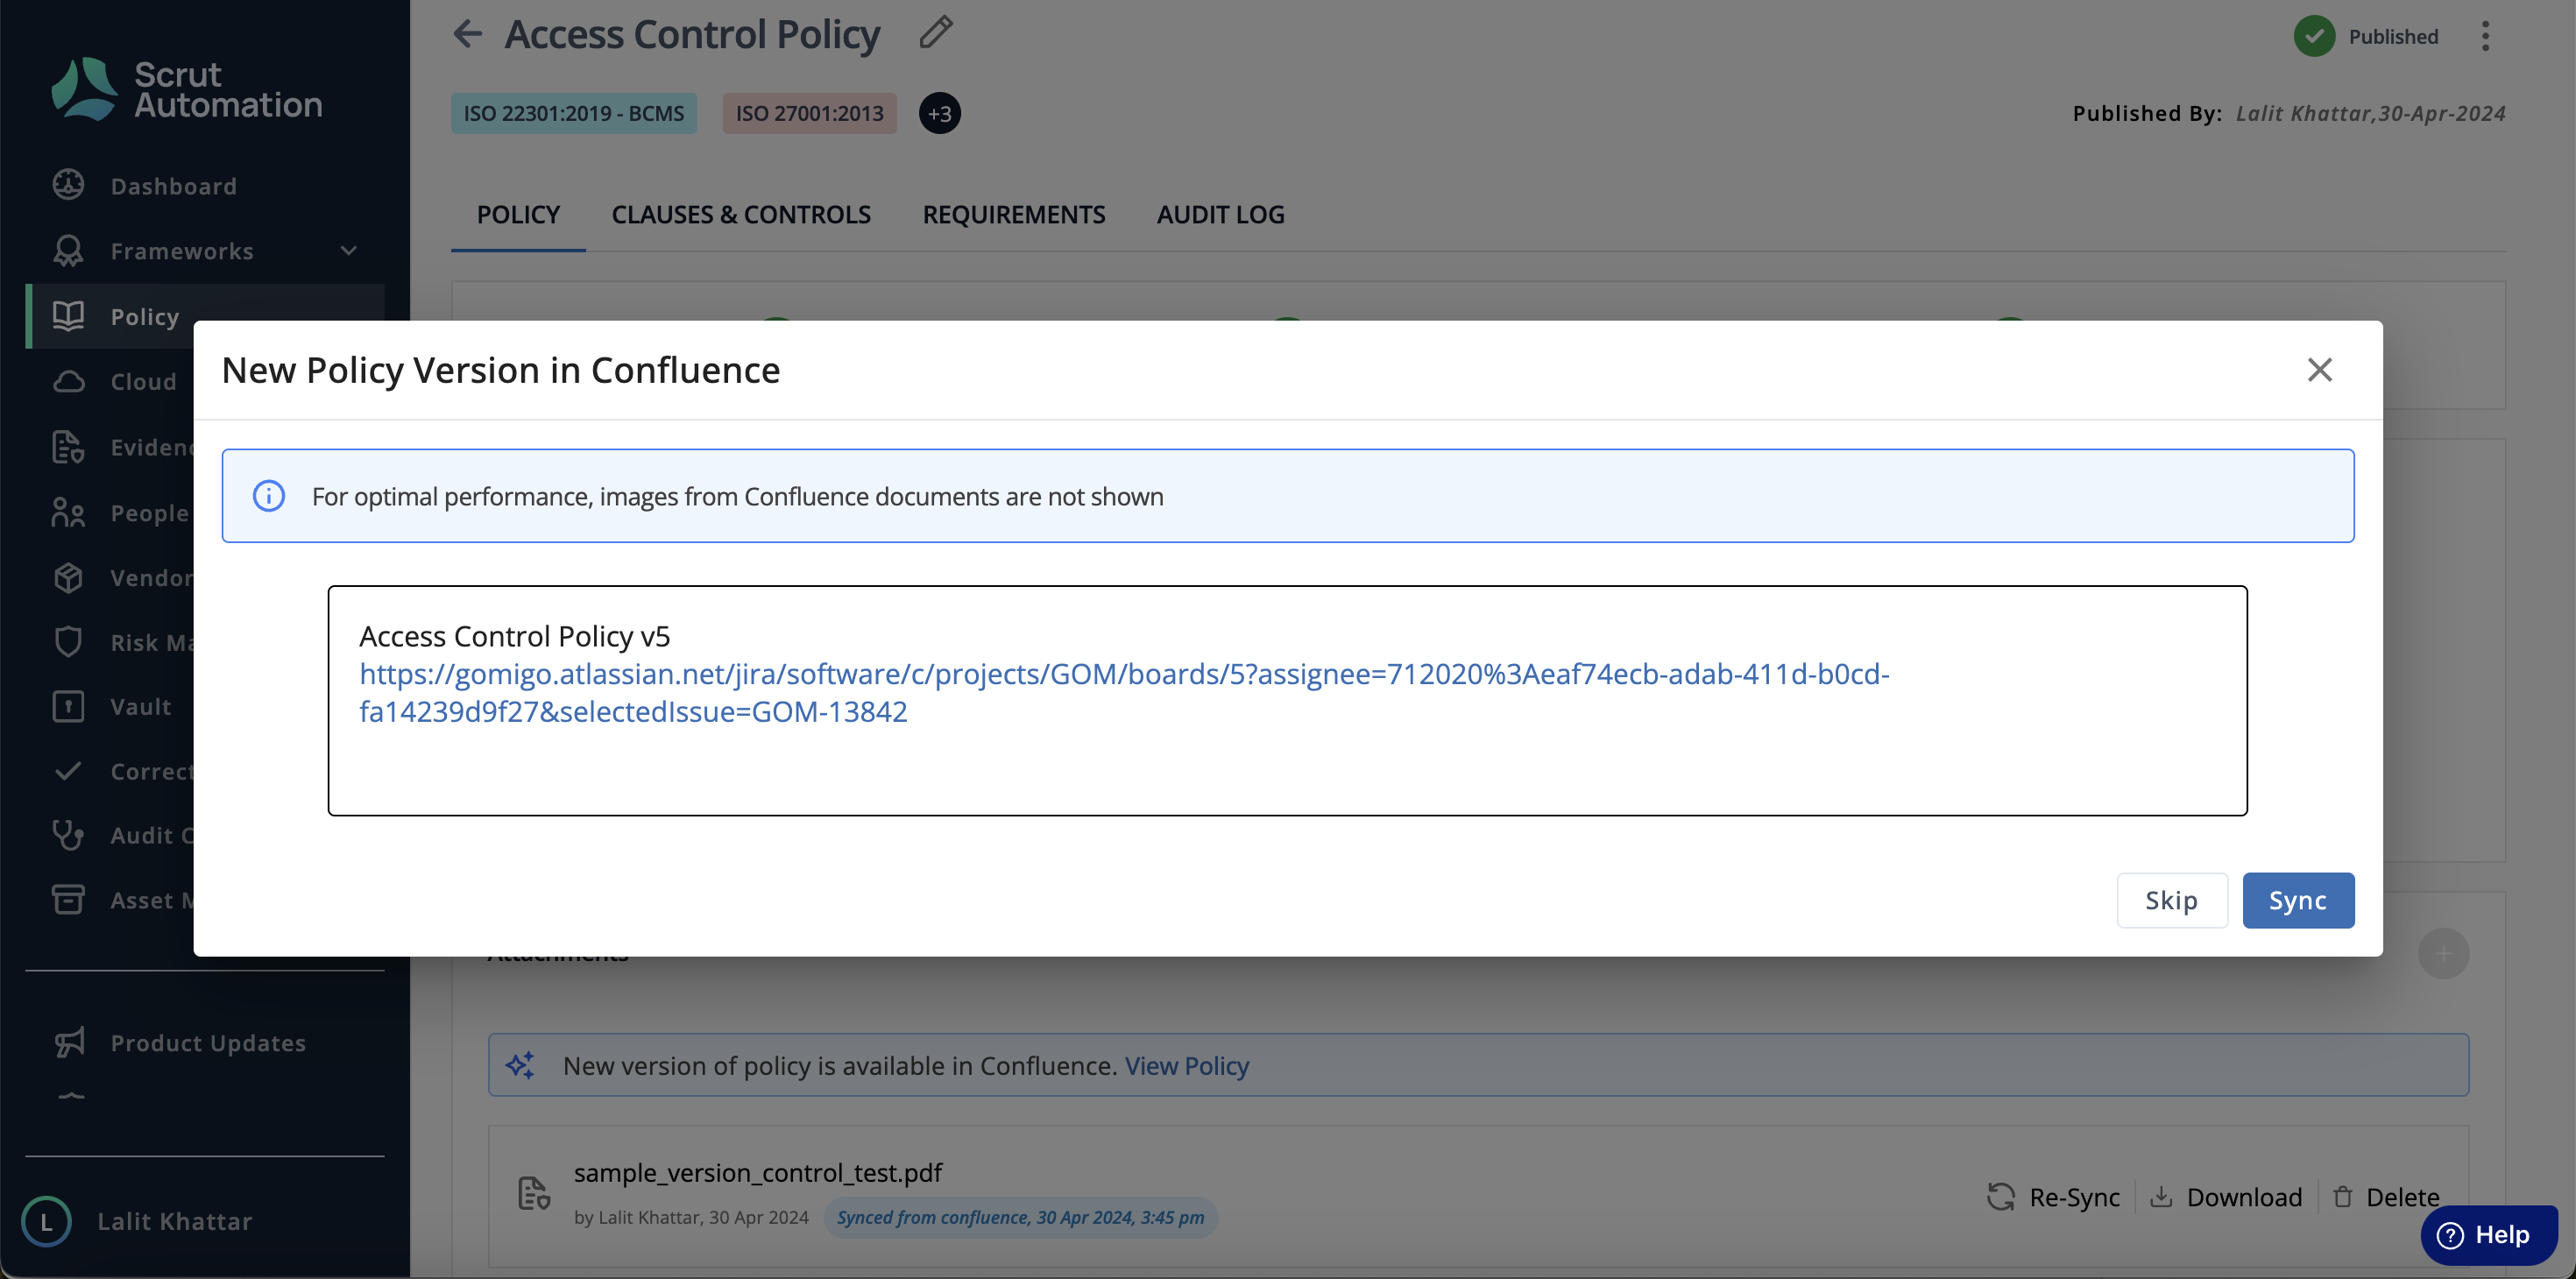Click the file icon of sample_version_control_test.pdf
The image size is (2576, 1279).
tap(534, 1193)
